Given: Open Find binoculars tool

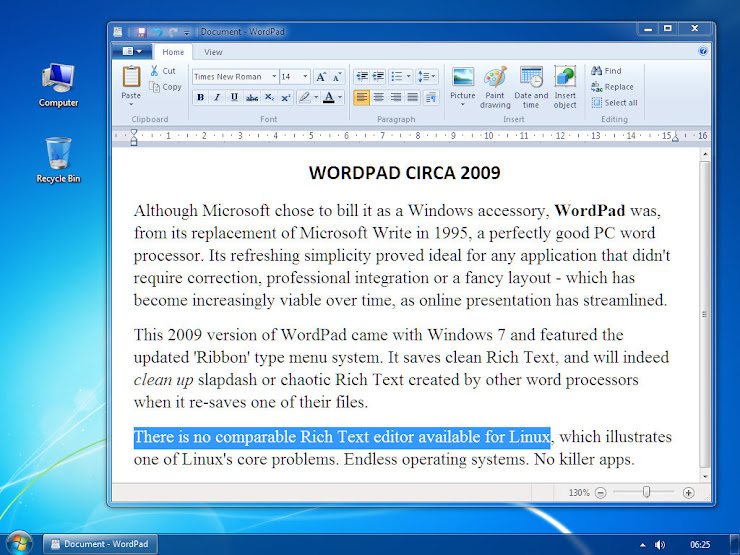Looking at the screenshot, I should 606,71.
